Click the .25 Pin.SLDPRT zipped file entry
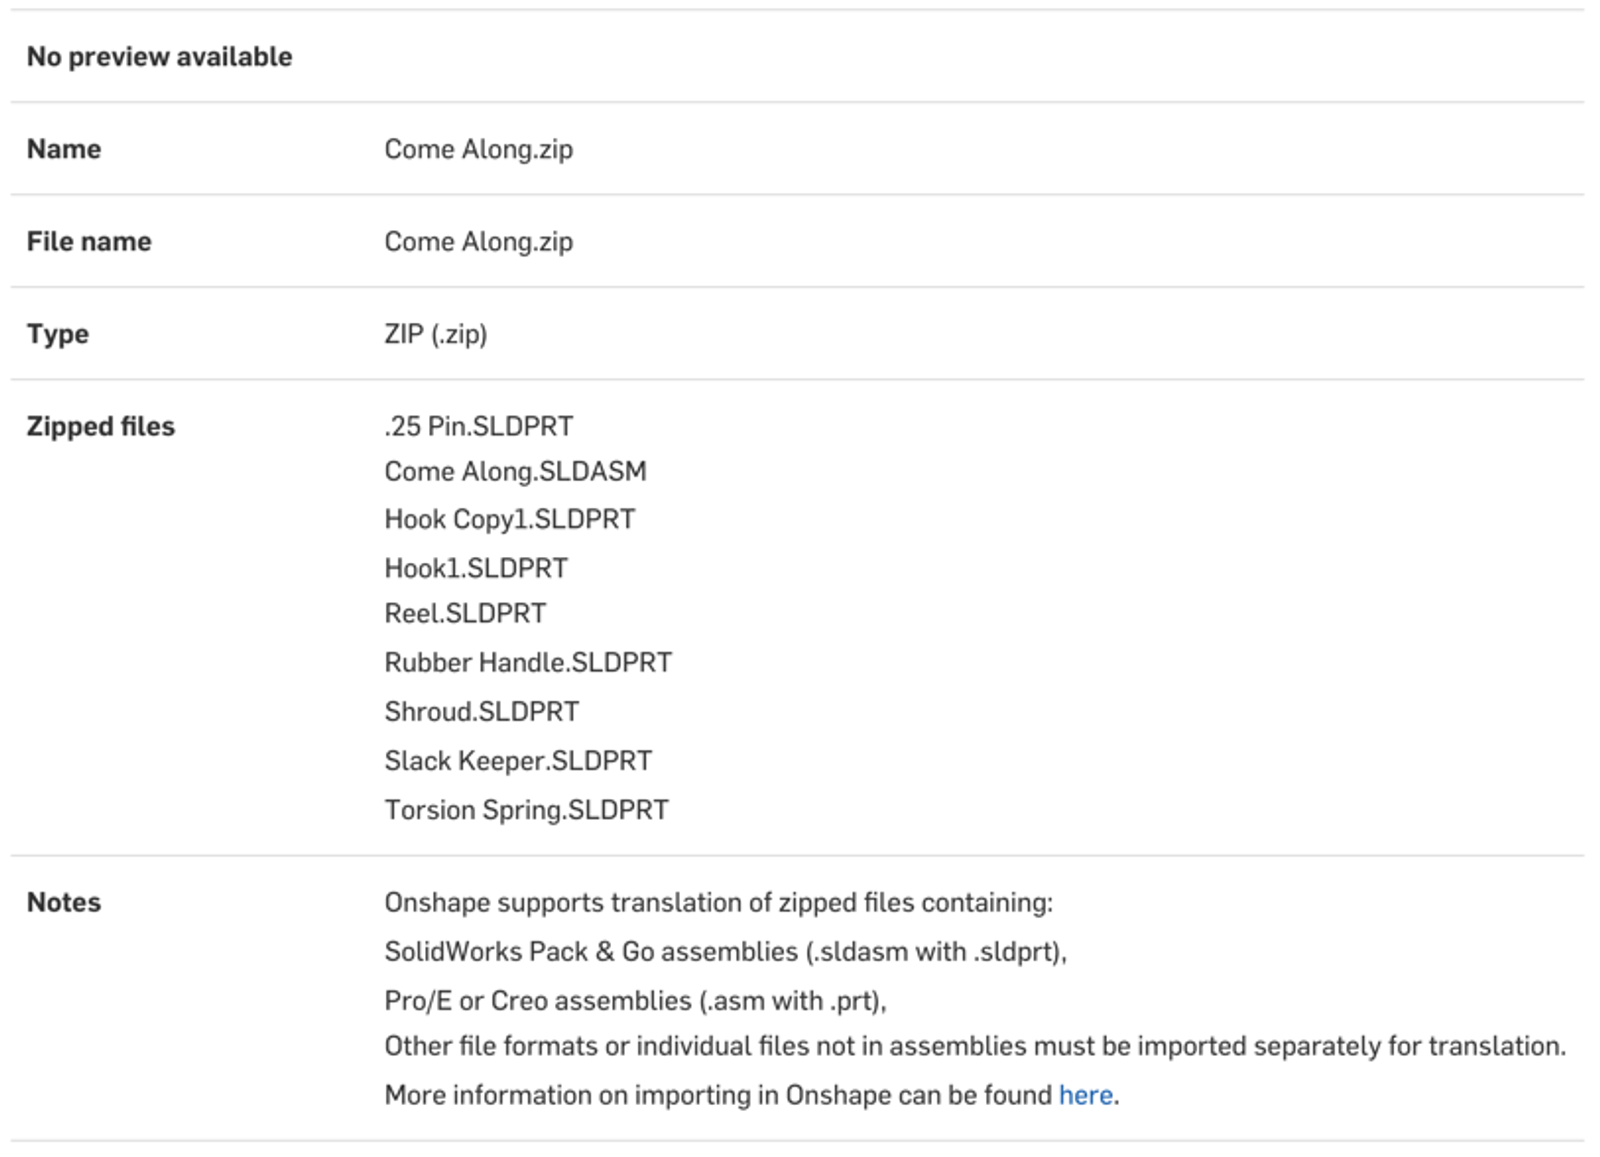The height and width of the screenshot is (1157, 1600). click(x=478, y=426)
